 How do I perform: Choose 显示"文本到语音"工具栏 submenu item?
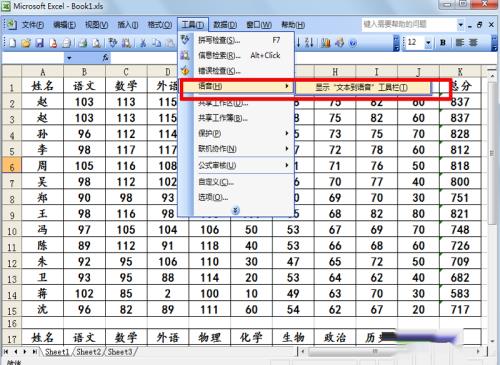click(362, 87)
